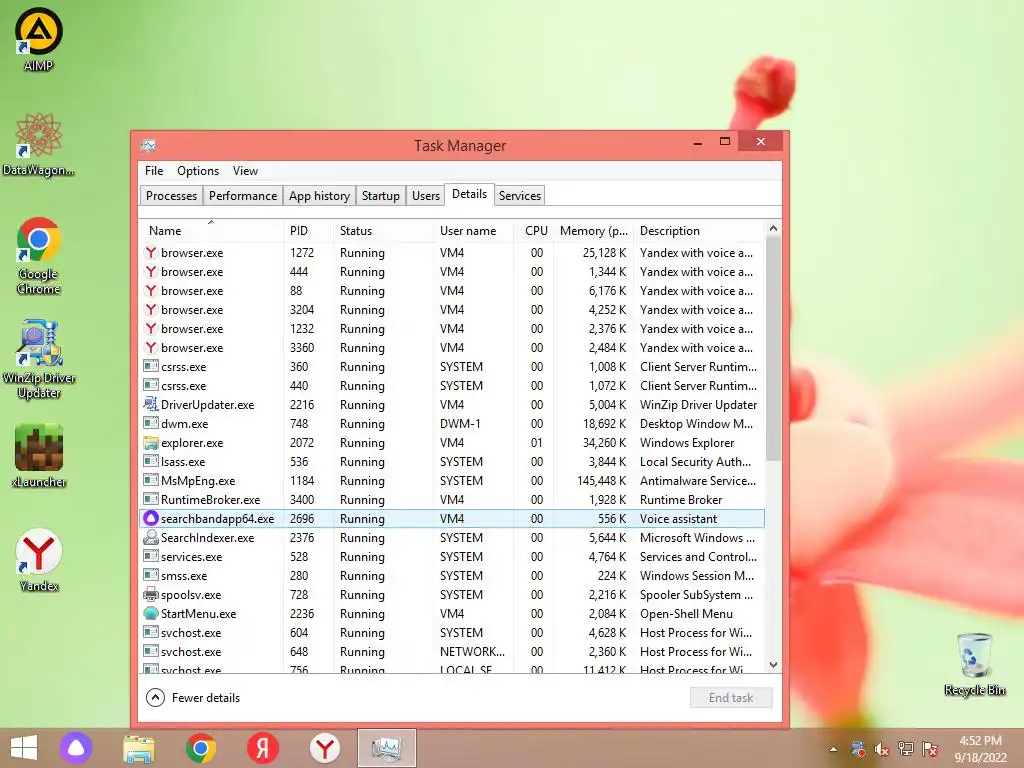
Task: Select the WinZip Driver Updater desktop icon
Action: tap(39, 359)
